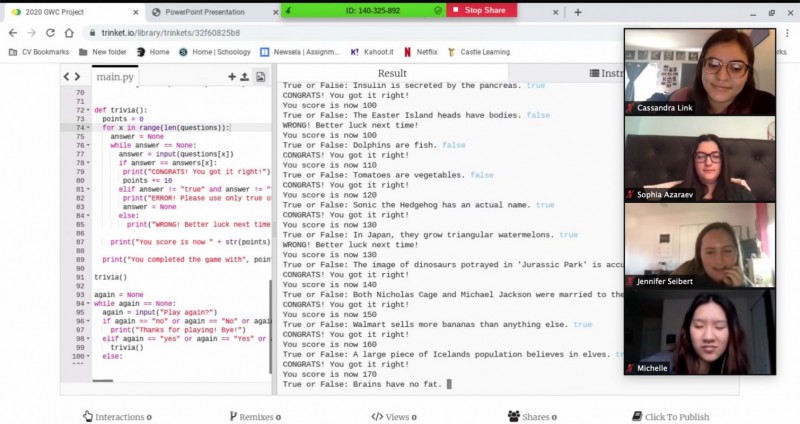Click the next file right arrow
Screen dimensions: 800x424
click(78, 76)
